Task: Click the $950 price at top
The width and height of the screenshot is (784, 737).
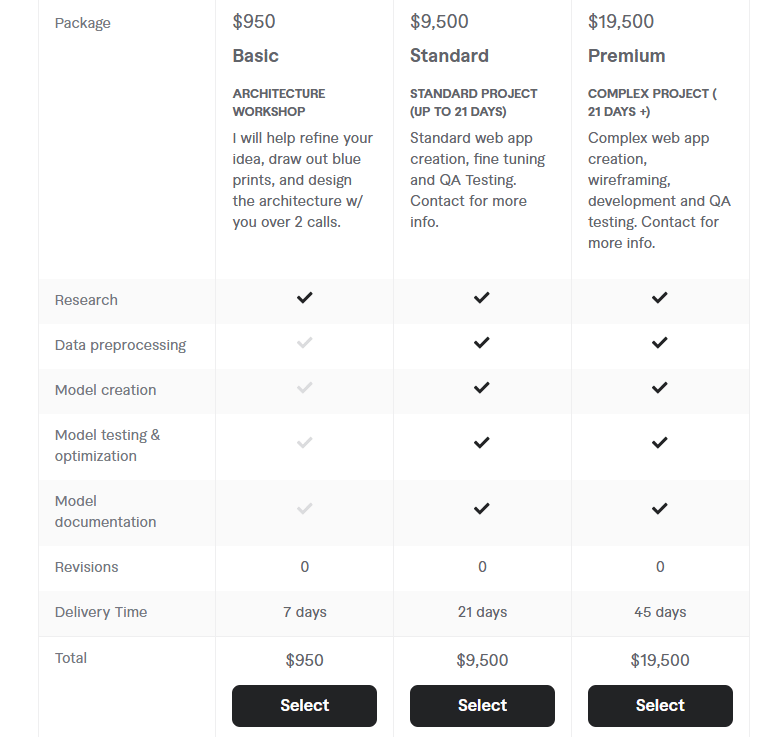Action: 254,22
